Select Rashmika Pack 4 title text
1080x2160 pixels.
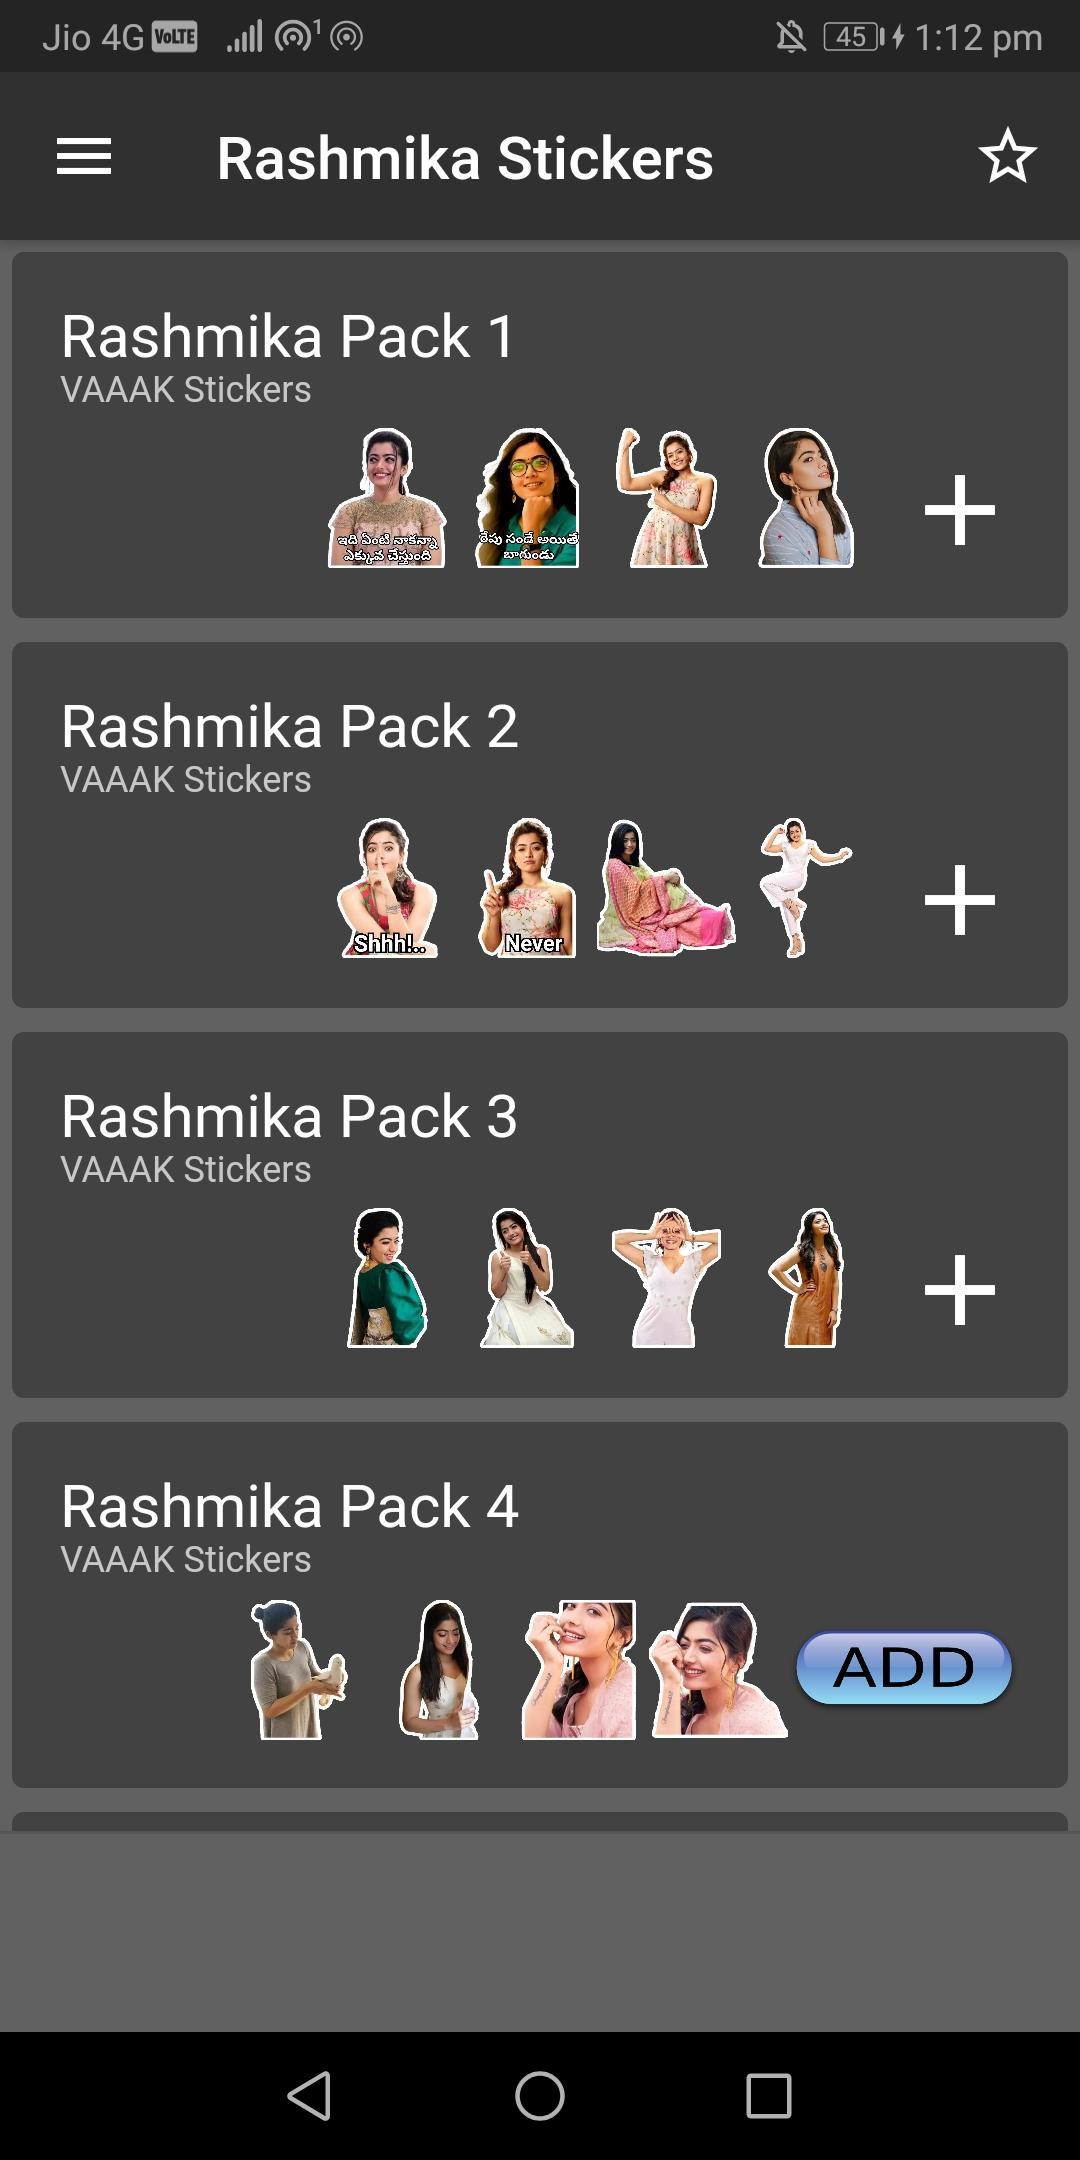click(x=290, y=1506)
